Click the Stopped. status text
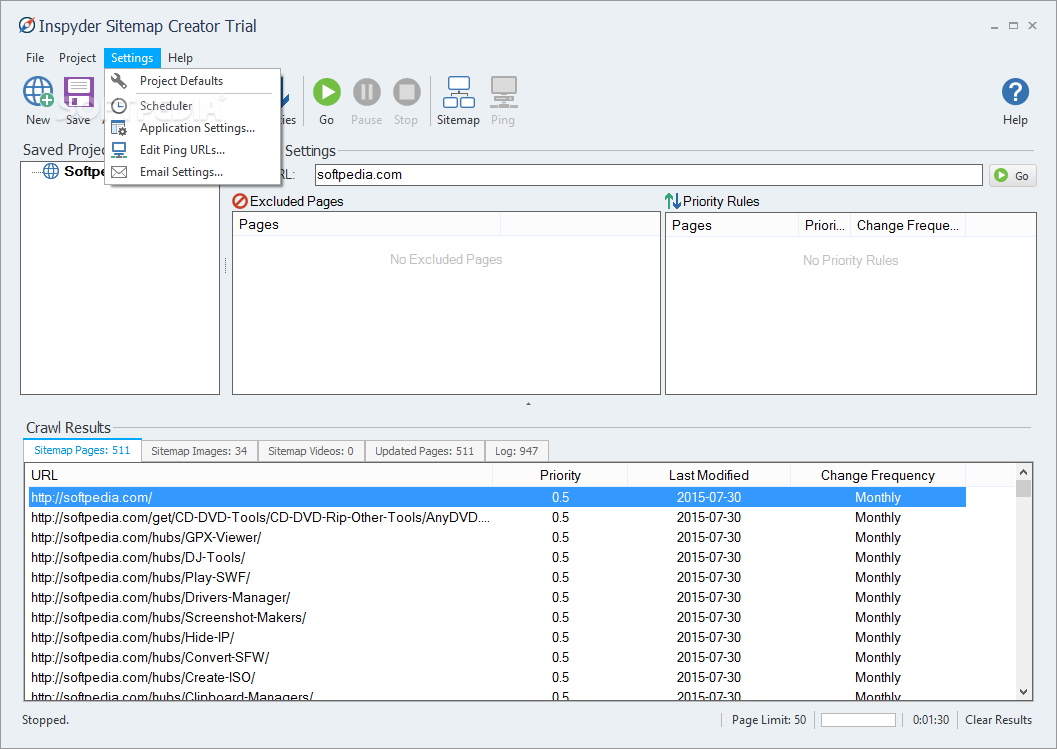This screenshot has height=749, width=1057. pos(45,720)
